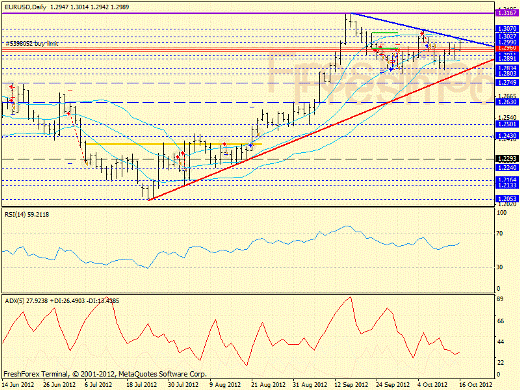Click the RSI scale value 70
This screenshot has height=390, width=520.
(x=500, y=234)
